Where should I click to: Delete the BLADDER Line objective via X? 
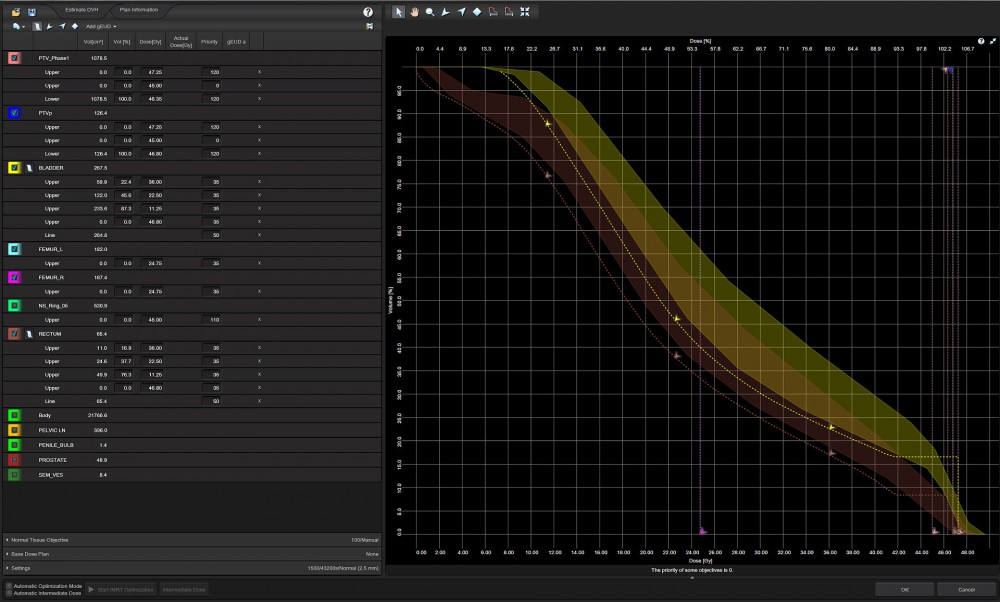[x=259, y=235]
